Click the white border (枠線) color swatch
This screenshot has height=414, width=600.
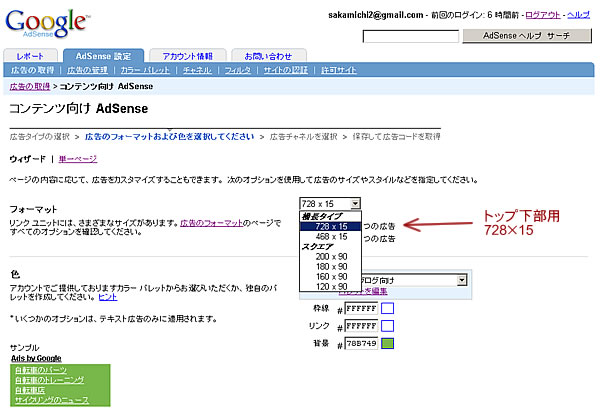click(x=387, y=307)
